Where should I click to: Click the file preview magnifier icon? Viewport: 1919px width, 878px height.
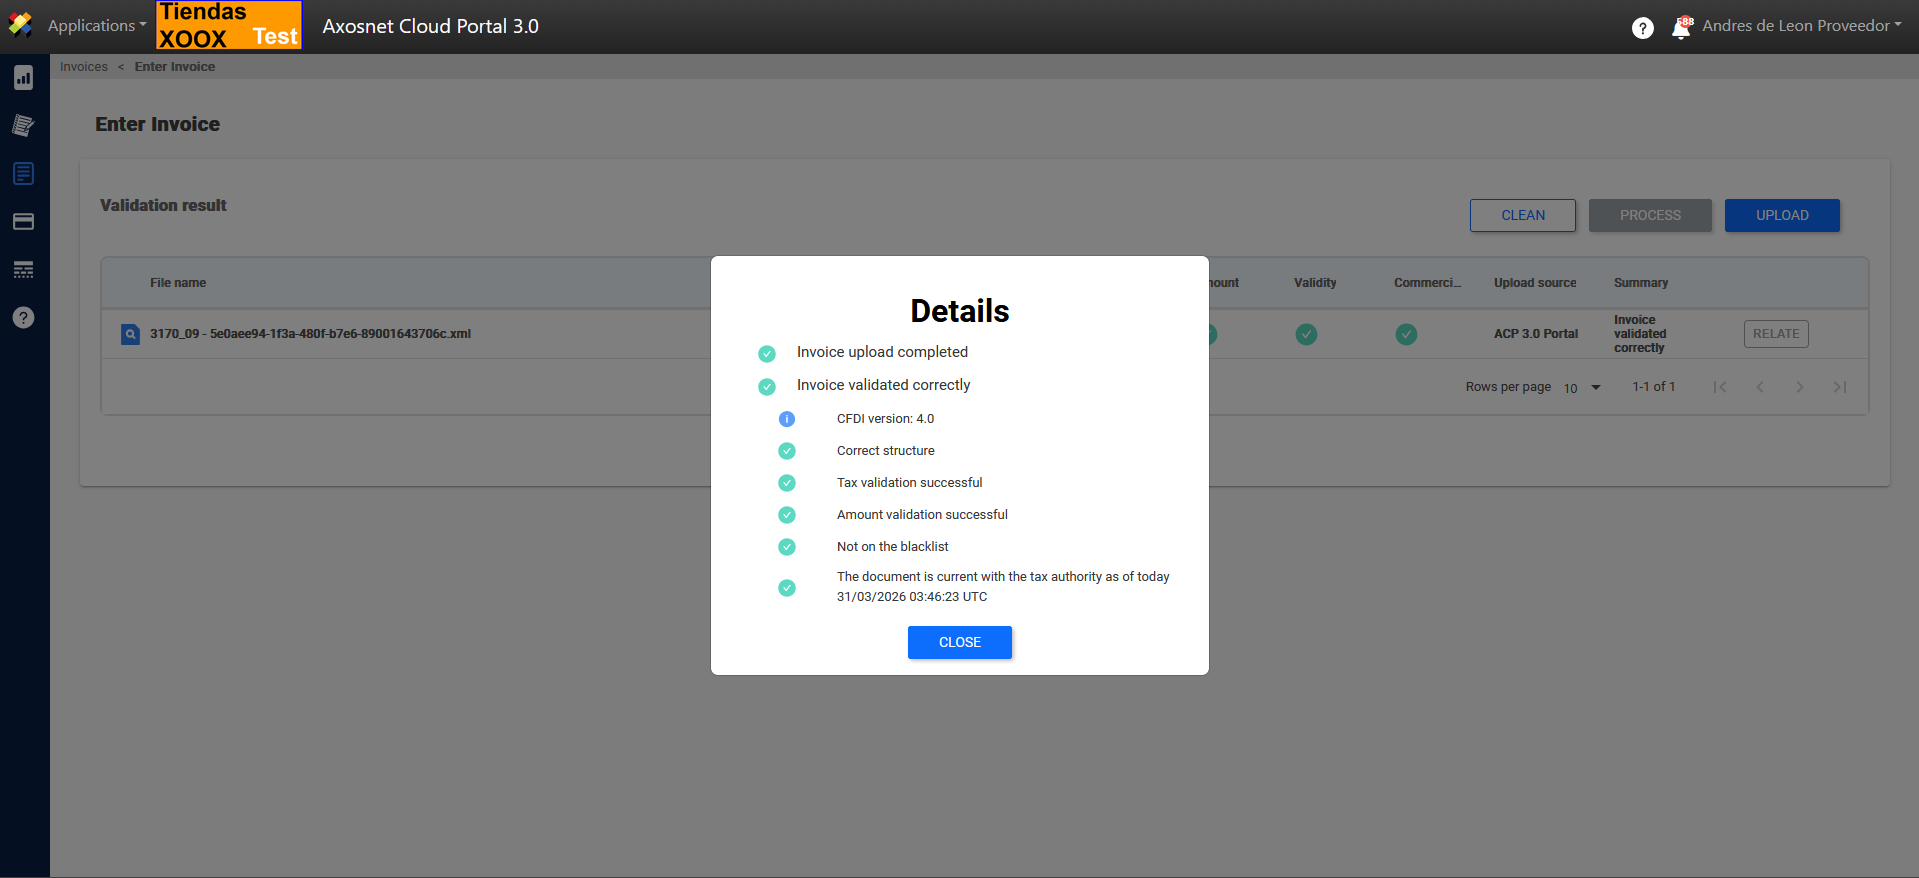(x=130, y=334)
